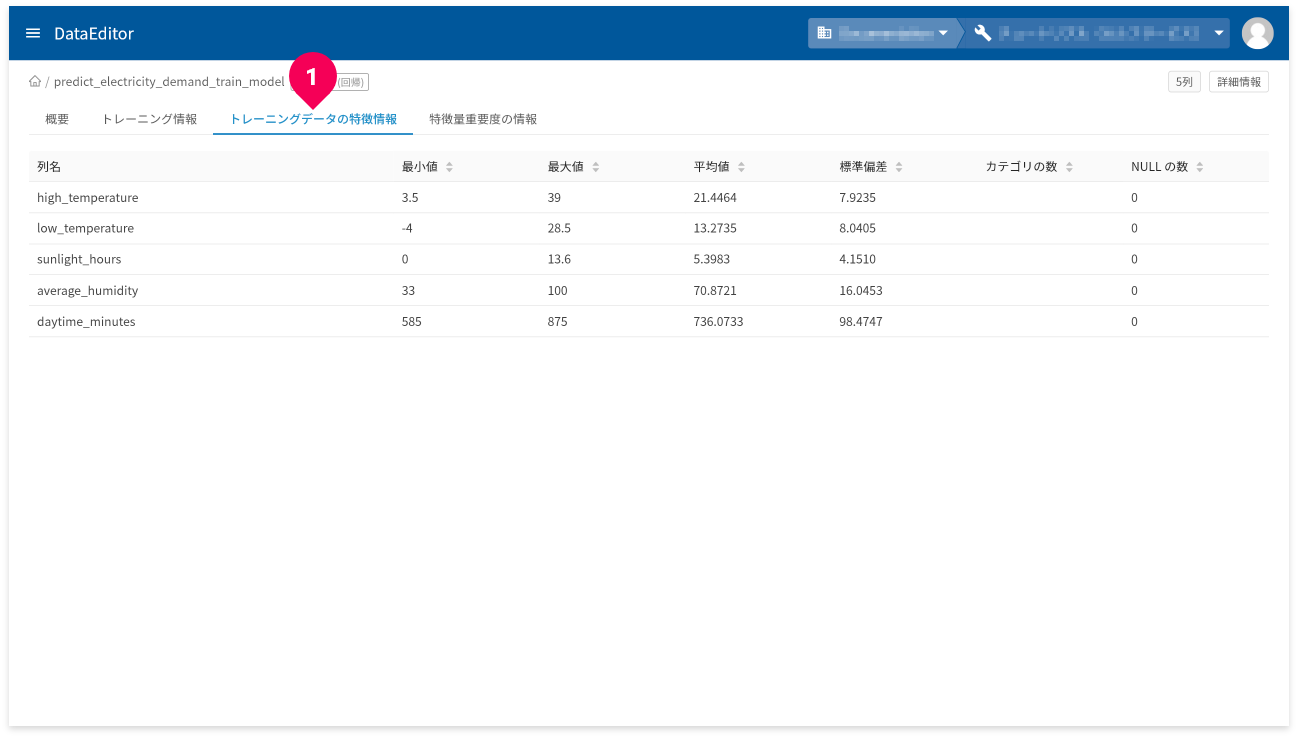Screen dimensions: 1298x738
Task: Click the 5列 badge
Action: pyautogui.click(x=1184, y=82)
